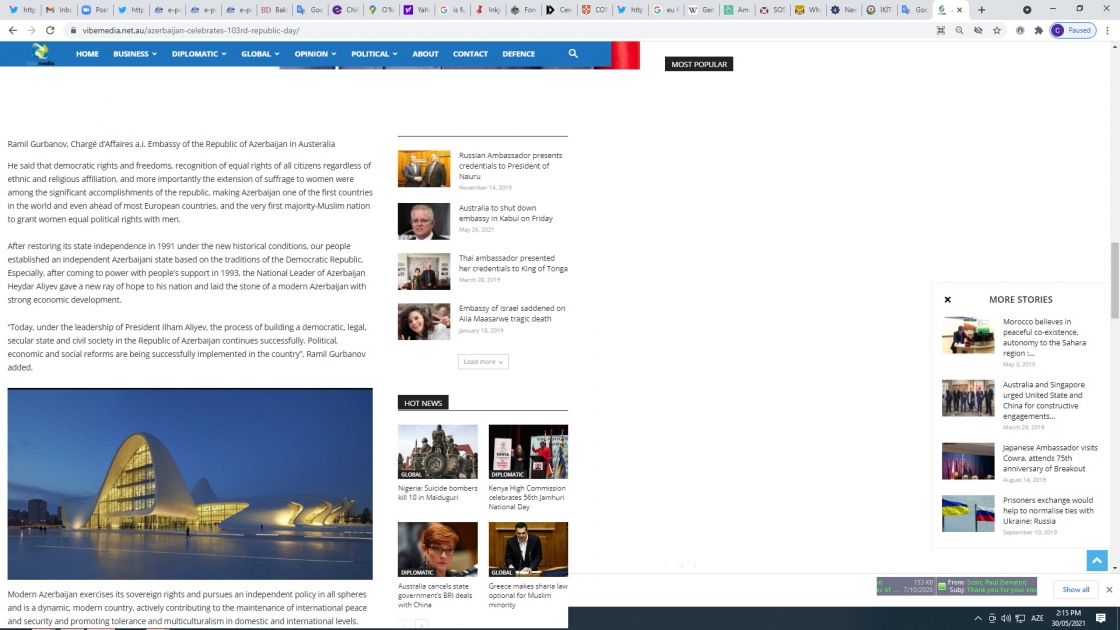Screen dimensions: 1120x630
Task: Open the Australia to shut down embassy article
Action: pos(506,213)
